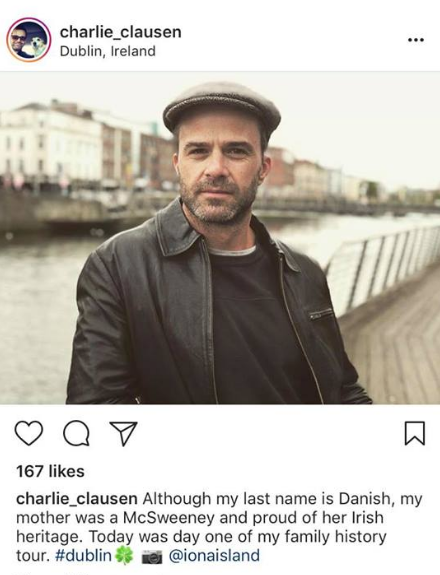
Task: Tap the camera emoji in caption
Action: coord(152,557)
